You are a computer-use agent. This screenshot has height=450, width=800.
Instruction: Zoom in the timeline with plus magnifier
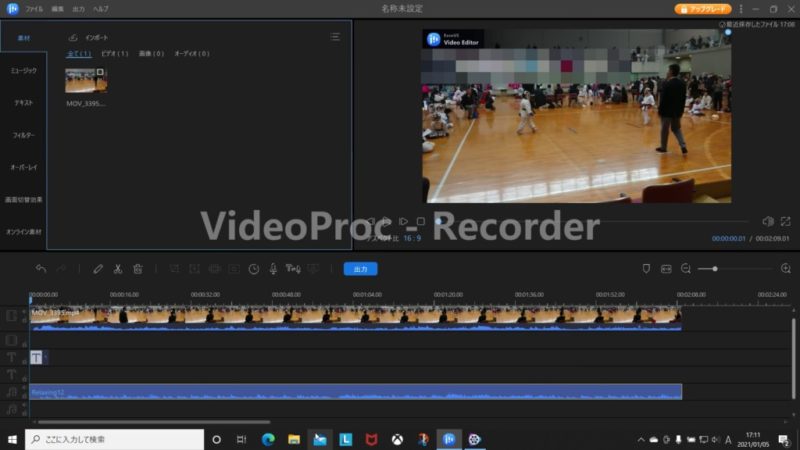786,269
